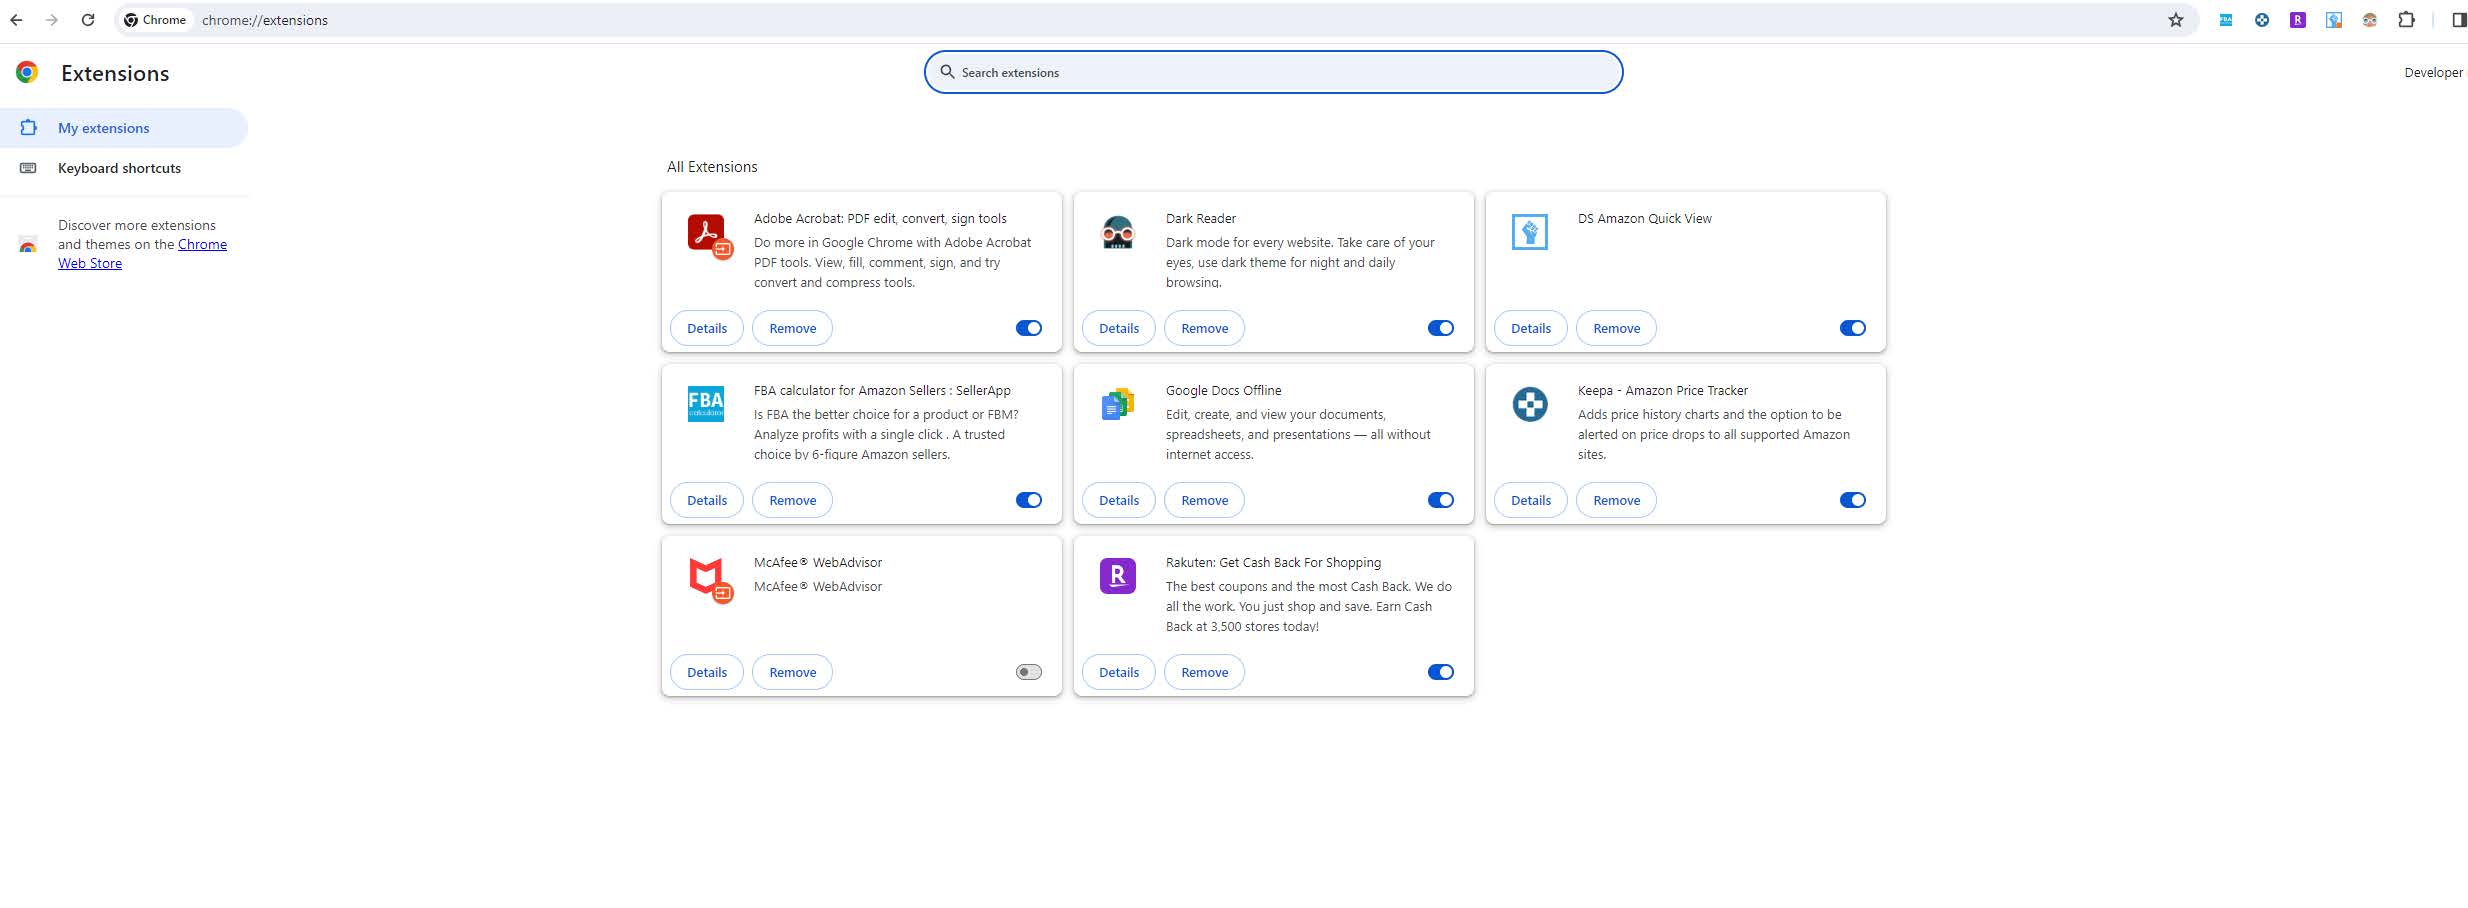Screen dimensions: 2468x908
Task: Switch off DS Amazon Quick View
Action: pyautogui.click(x=1853, y=328)
